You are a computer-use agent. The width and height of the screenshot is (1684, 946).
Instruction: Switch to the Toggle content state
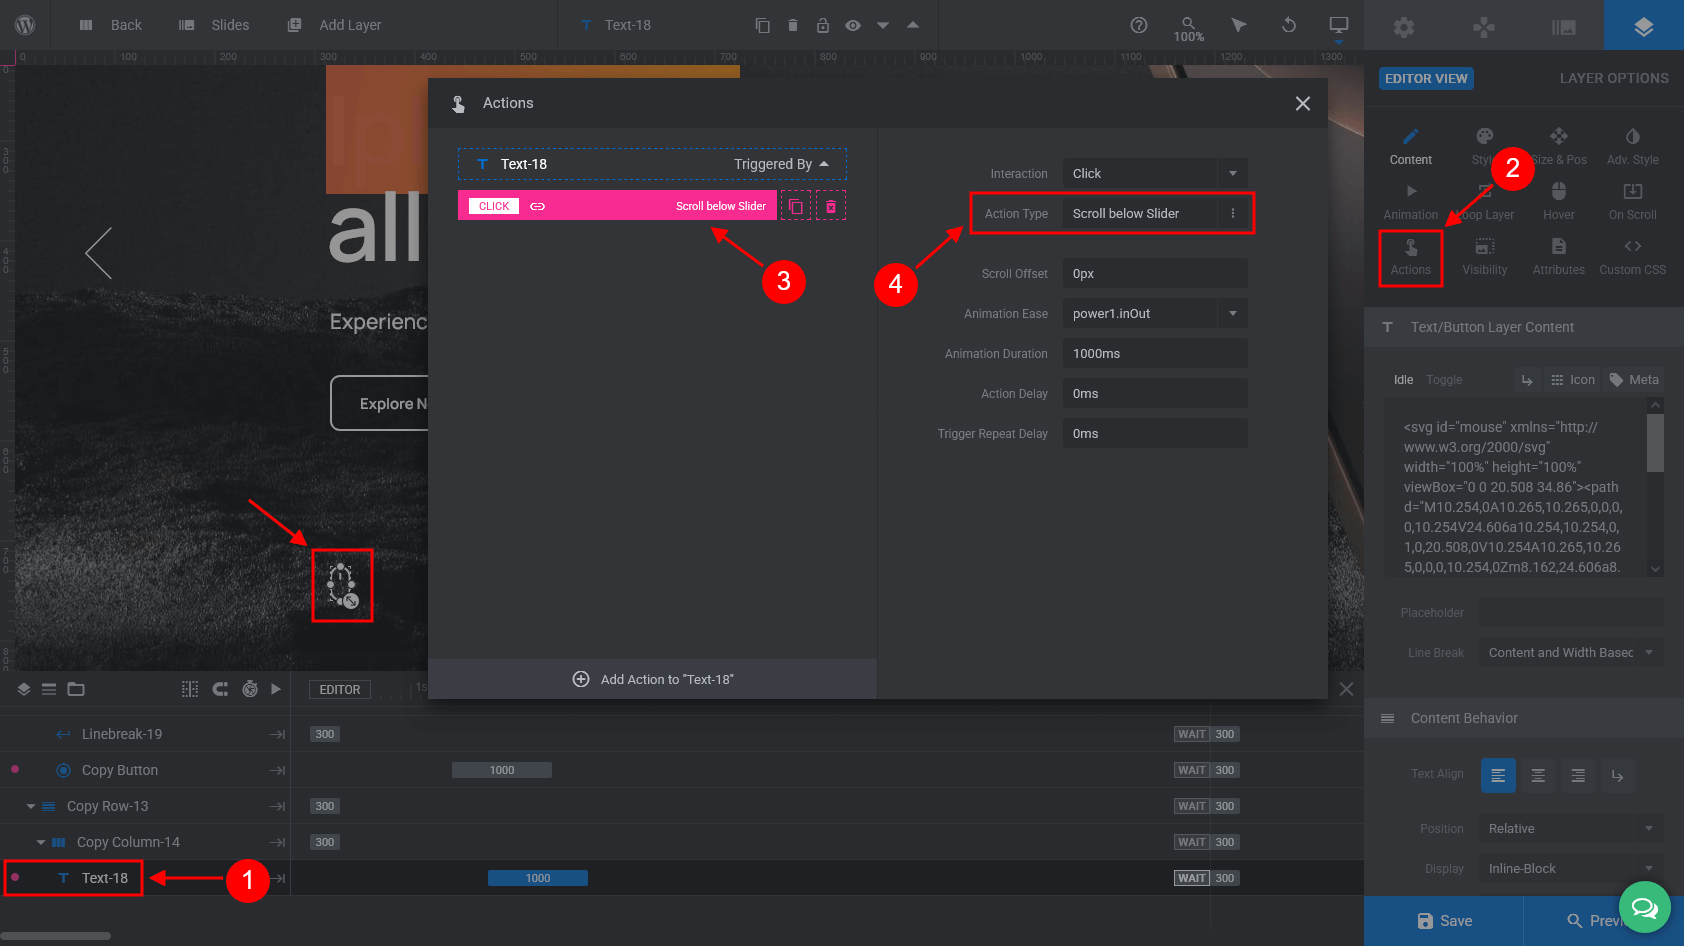[x=1444, y=380]
